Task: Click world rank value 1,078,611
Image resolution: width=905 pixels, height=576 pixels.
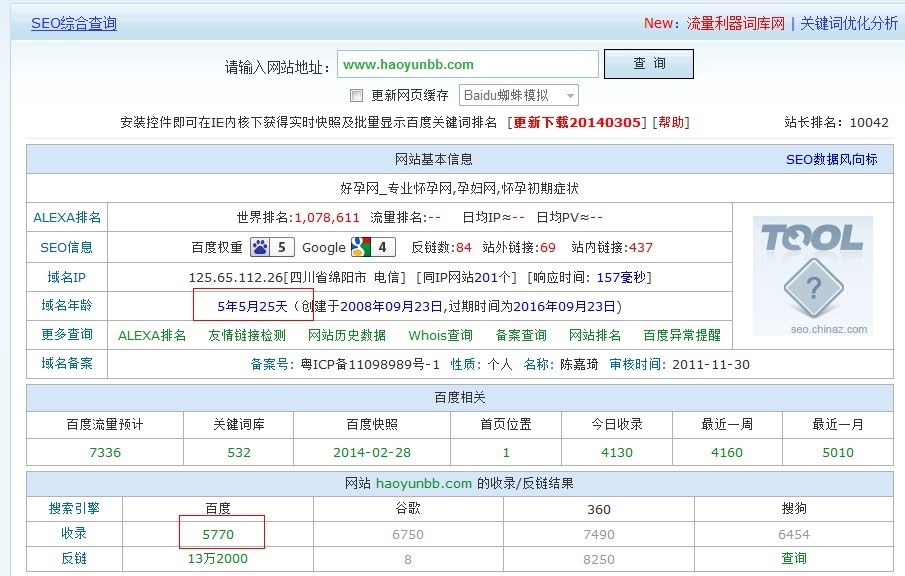Action: 327,218
